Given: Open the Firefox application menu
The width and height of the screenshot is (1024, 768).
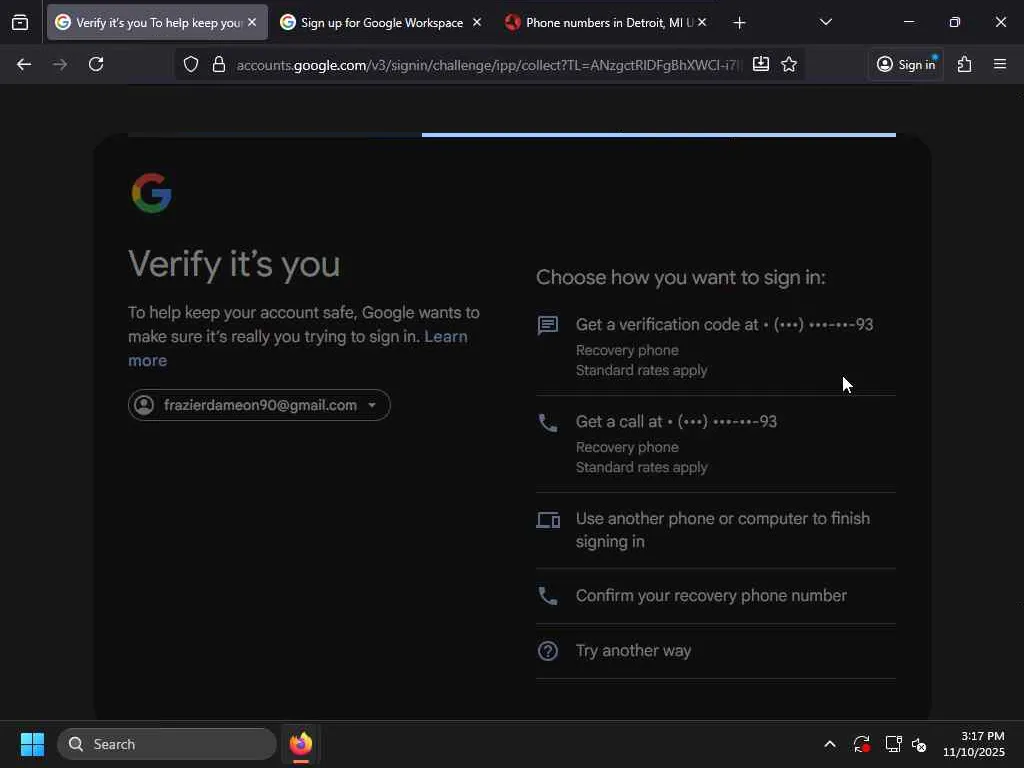Looking at the screenshot, I should click(1000, 64).
